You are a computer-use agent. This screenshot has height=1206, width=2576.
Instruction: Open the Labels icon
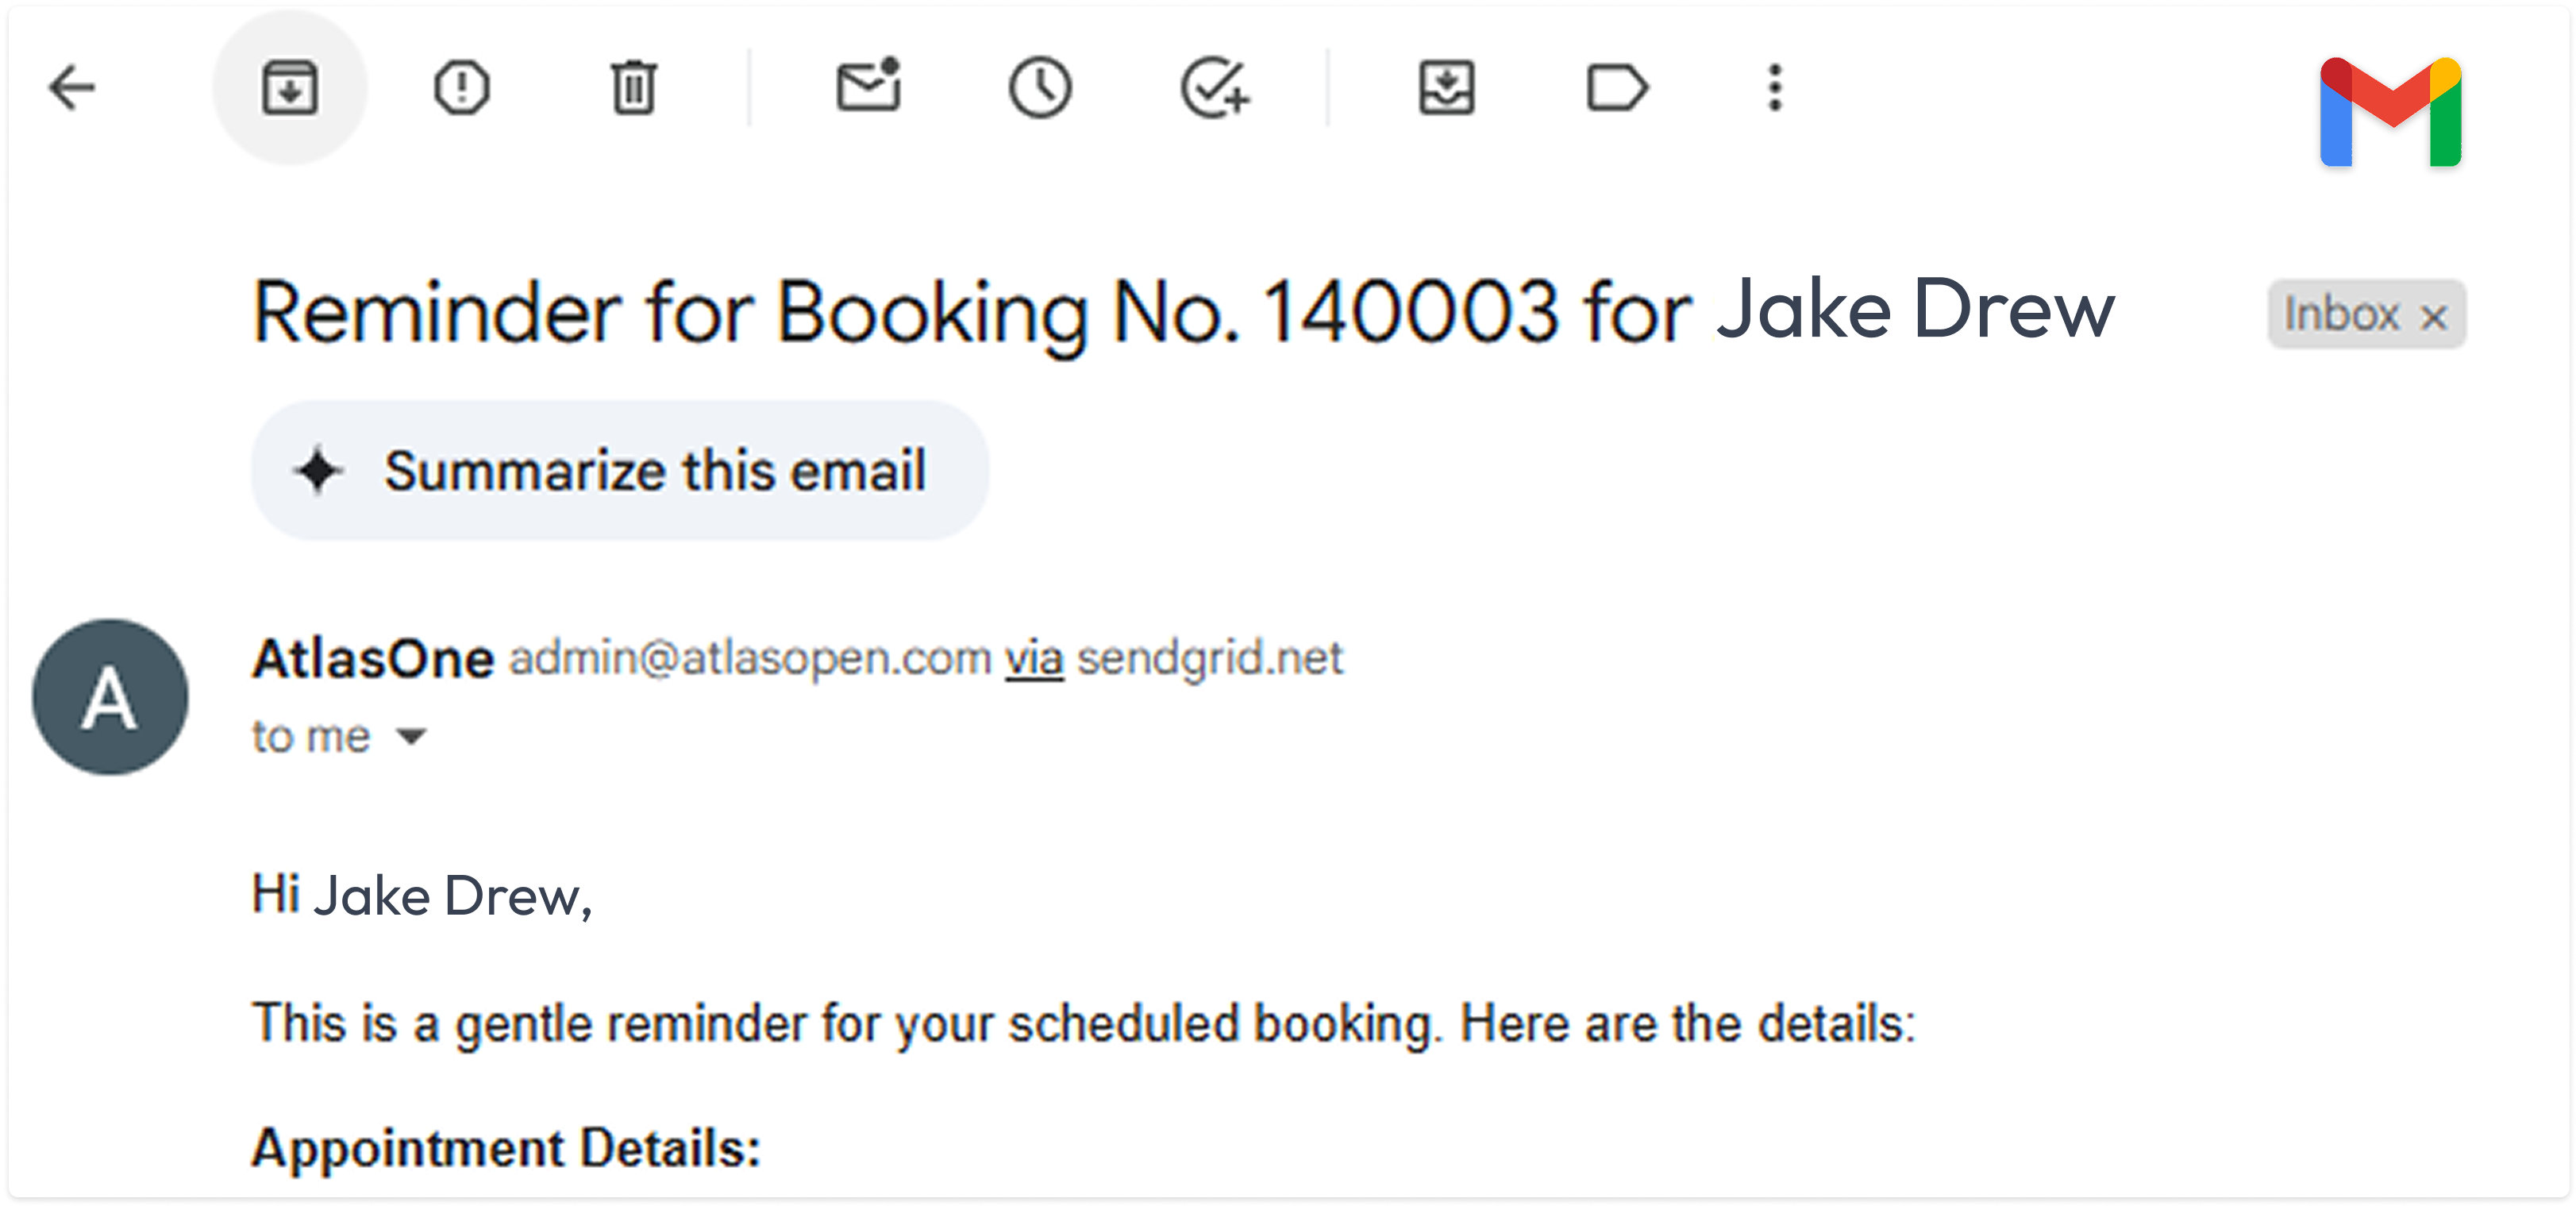tap(1617, 88)
